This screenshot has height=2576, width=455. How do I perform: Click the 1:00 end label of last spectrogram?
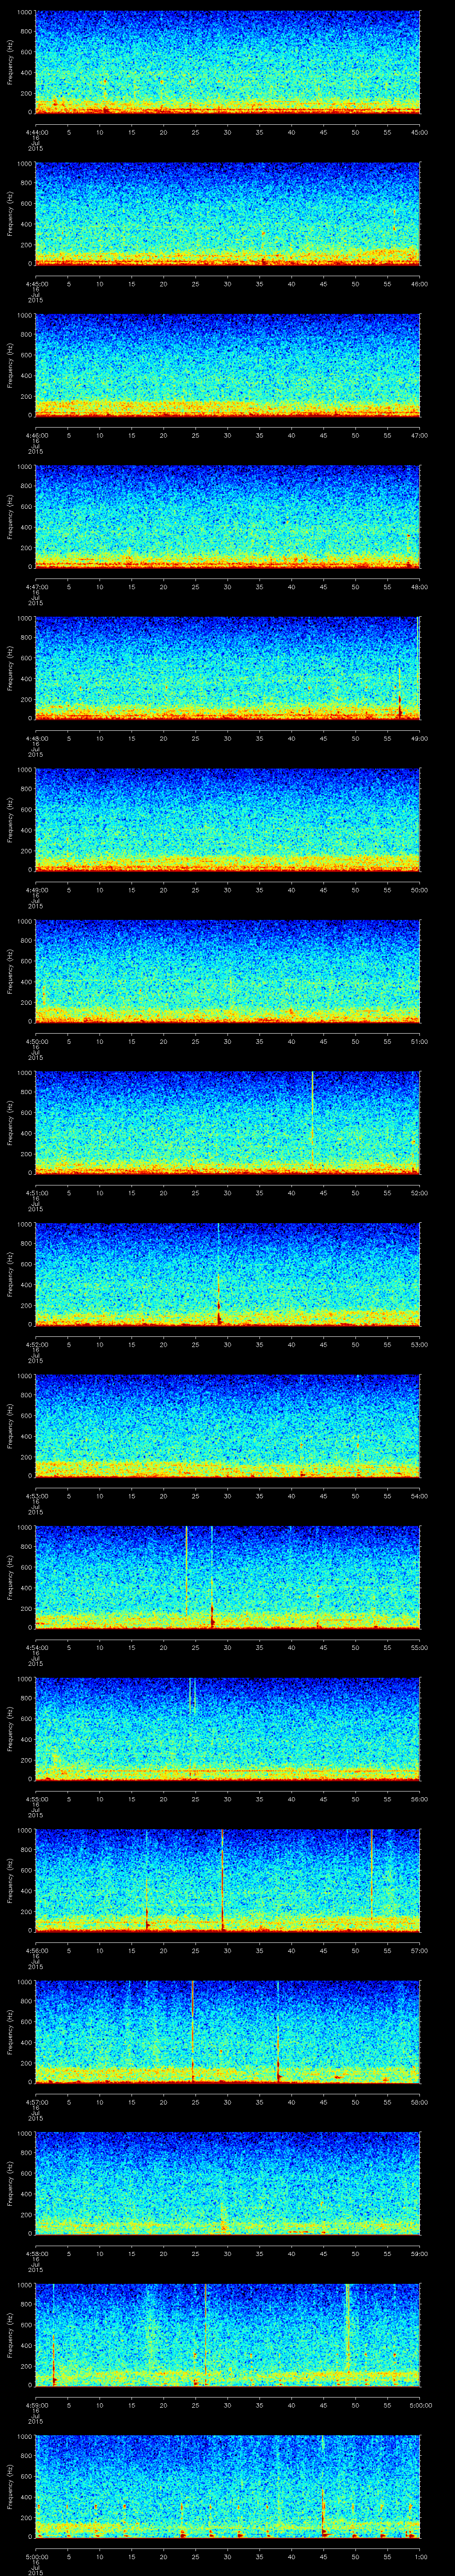[x=420, y=2556]
